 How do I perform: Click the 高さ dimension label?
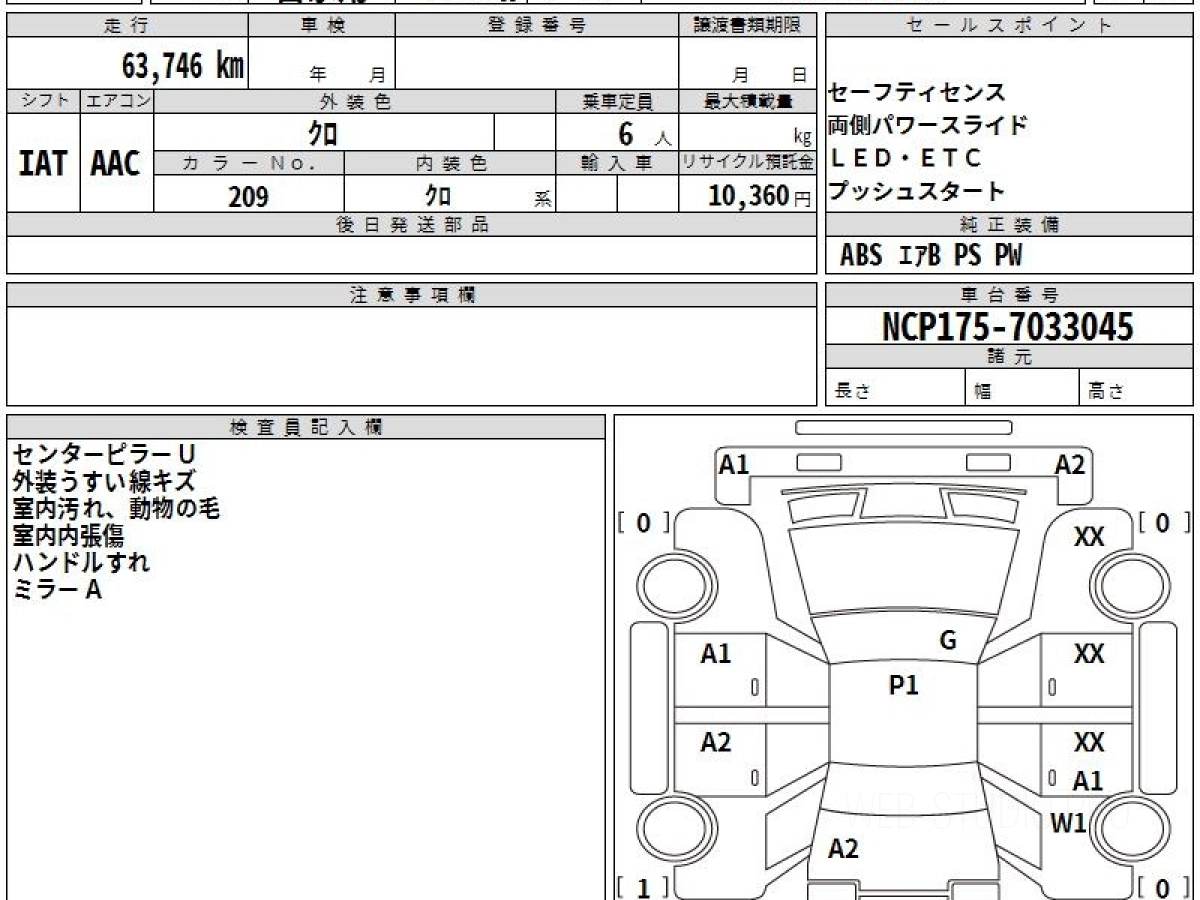(1107, 392)
